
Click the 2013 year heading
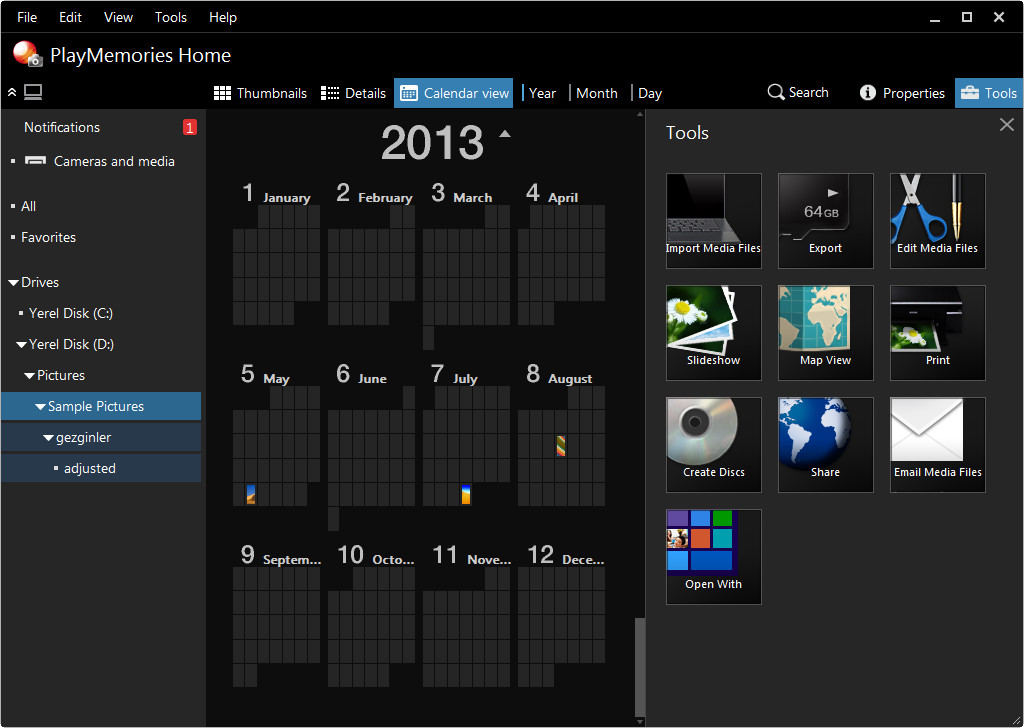coord(432,142)
